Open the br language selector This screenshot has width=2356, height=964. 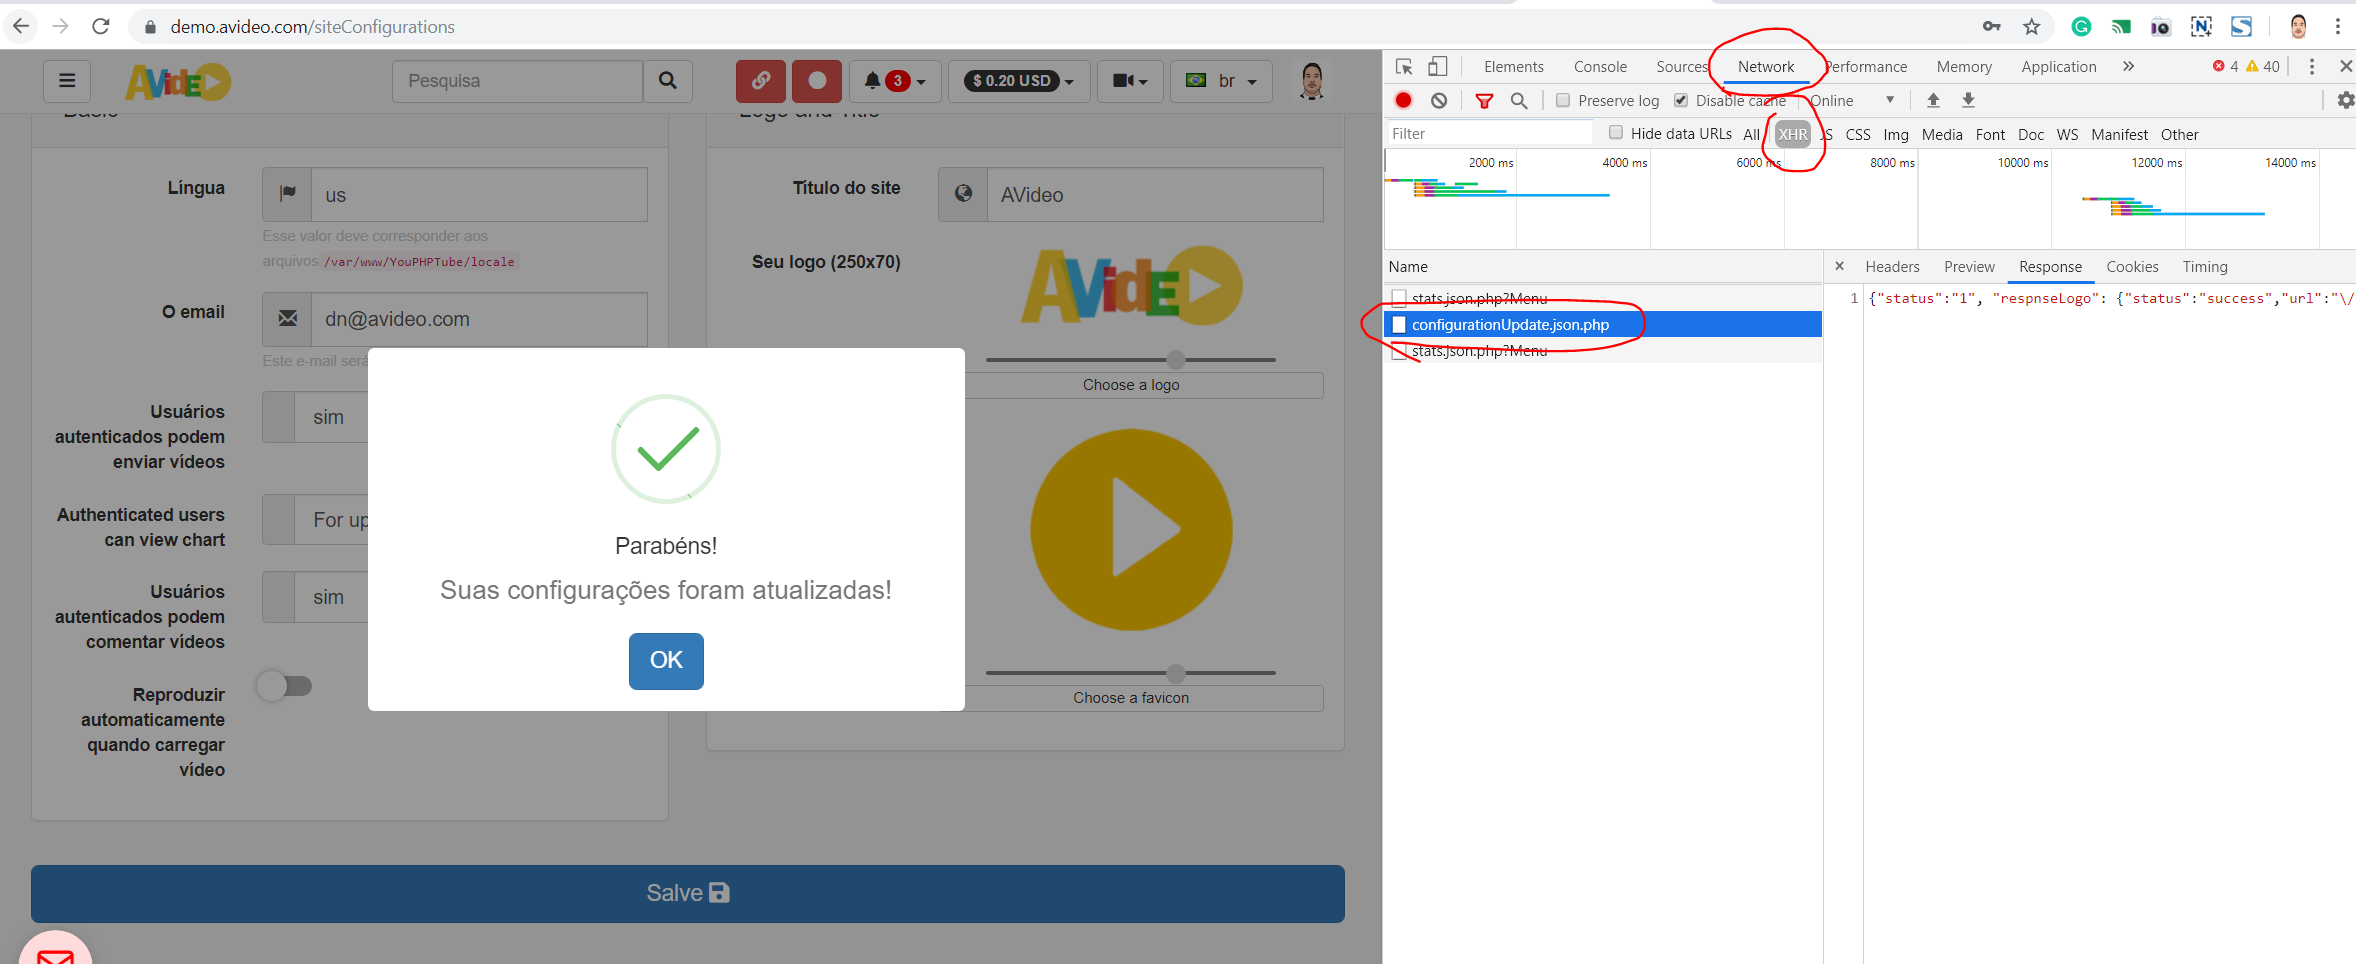click(1221, 81)
